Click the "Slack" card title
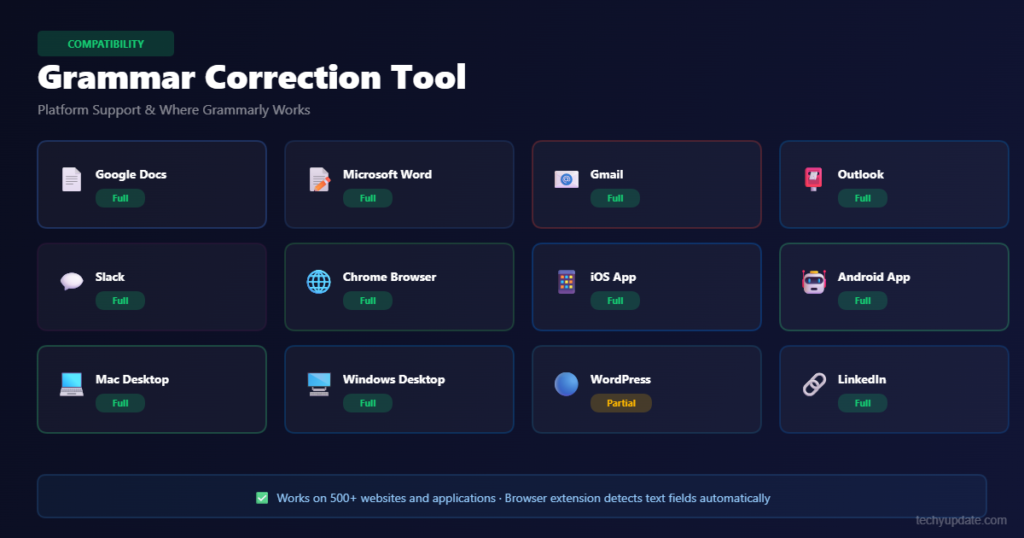The width and height of the screenshot is (1024, 538). pyautogui.click(x=110, y=277)
